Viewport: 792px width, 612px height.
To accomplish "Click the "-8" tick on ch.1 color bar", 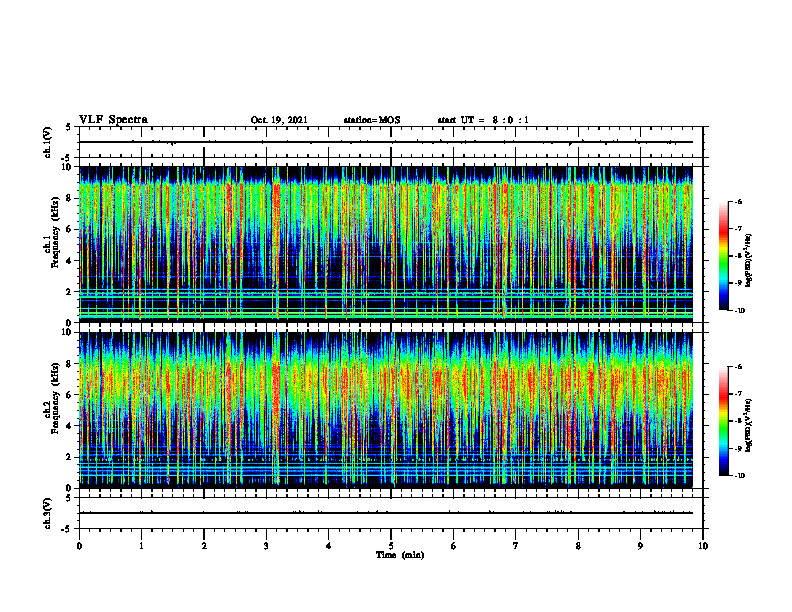I will coord(738,256).
